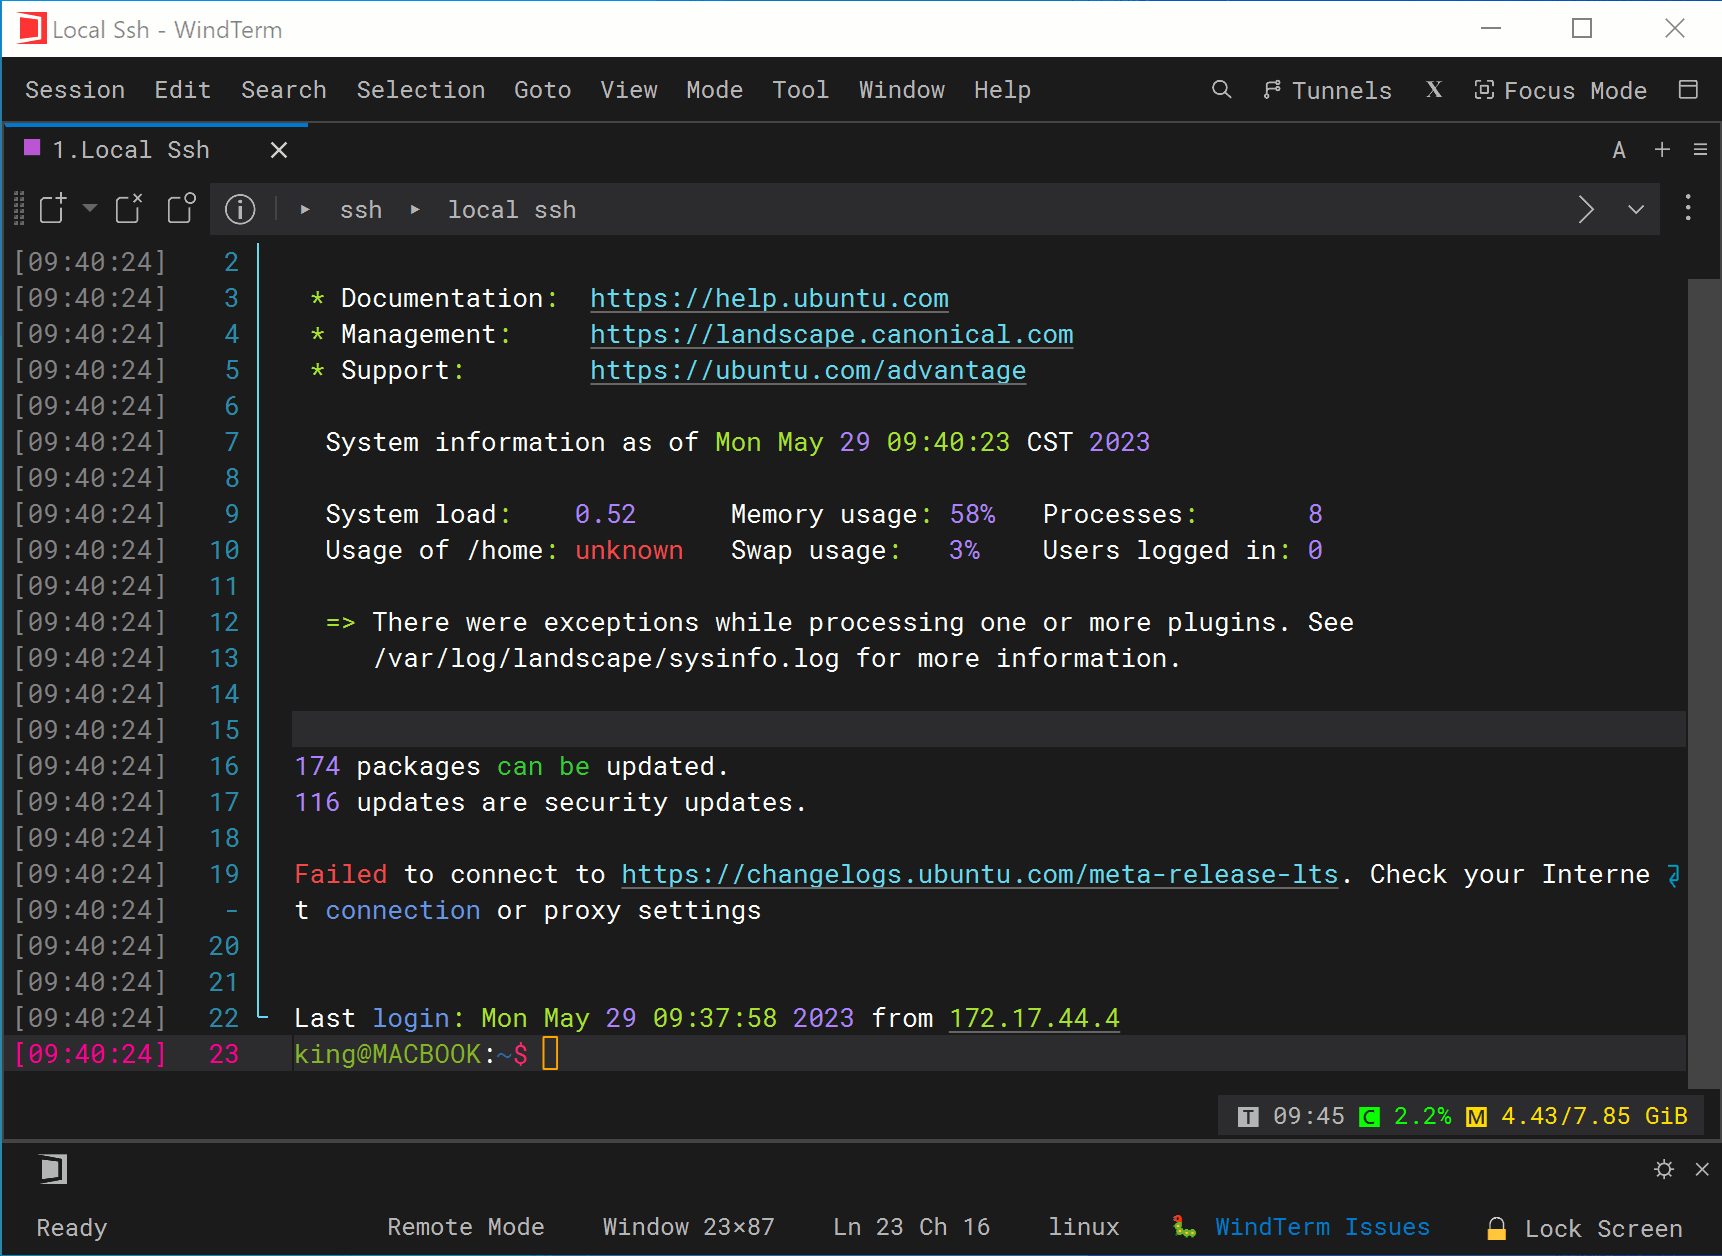Screen dimensions: 1722x1256
Task: Switch Remote Mode in status bar
Action: (466, 1227)
